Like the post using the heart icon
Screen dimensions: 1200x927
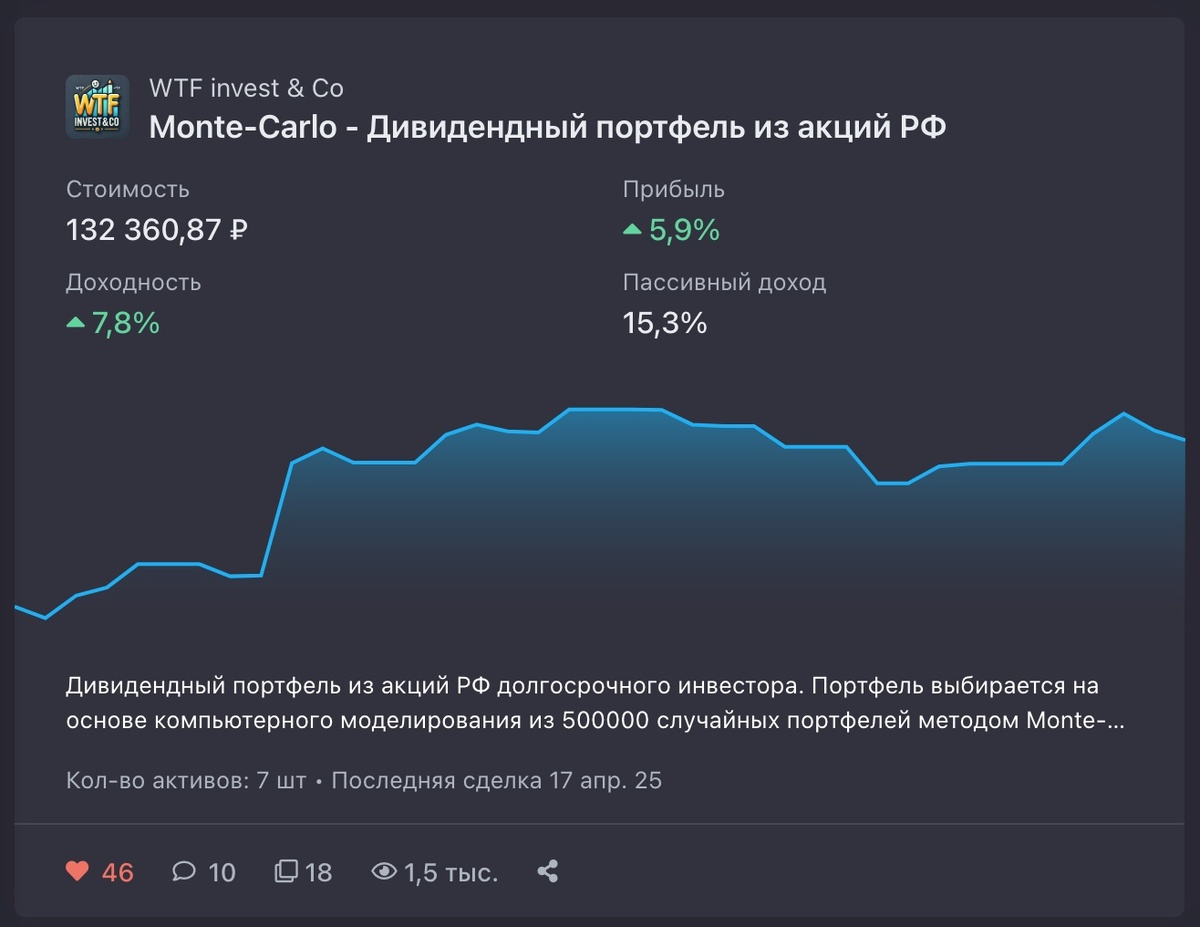(x=80, y=871)
